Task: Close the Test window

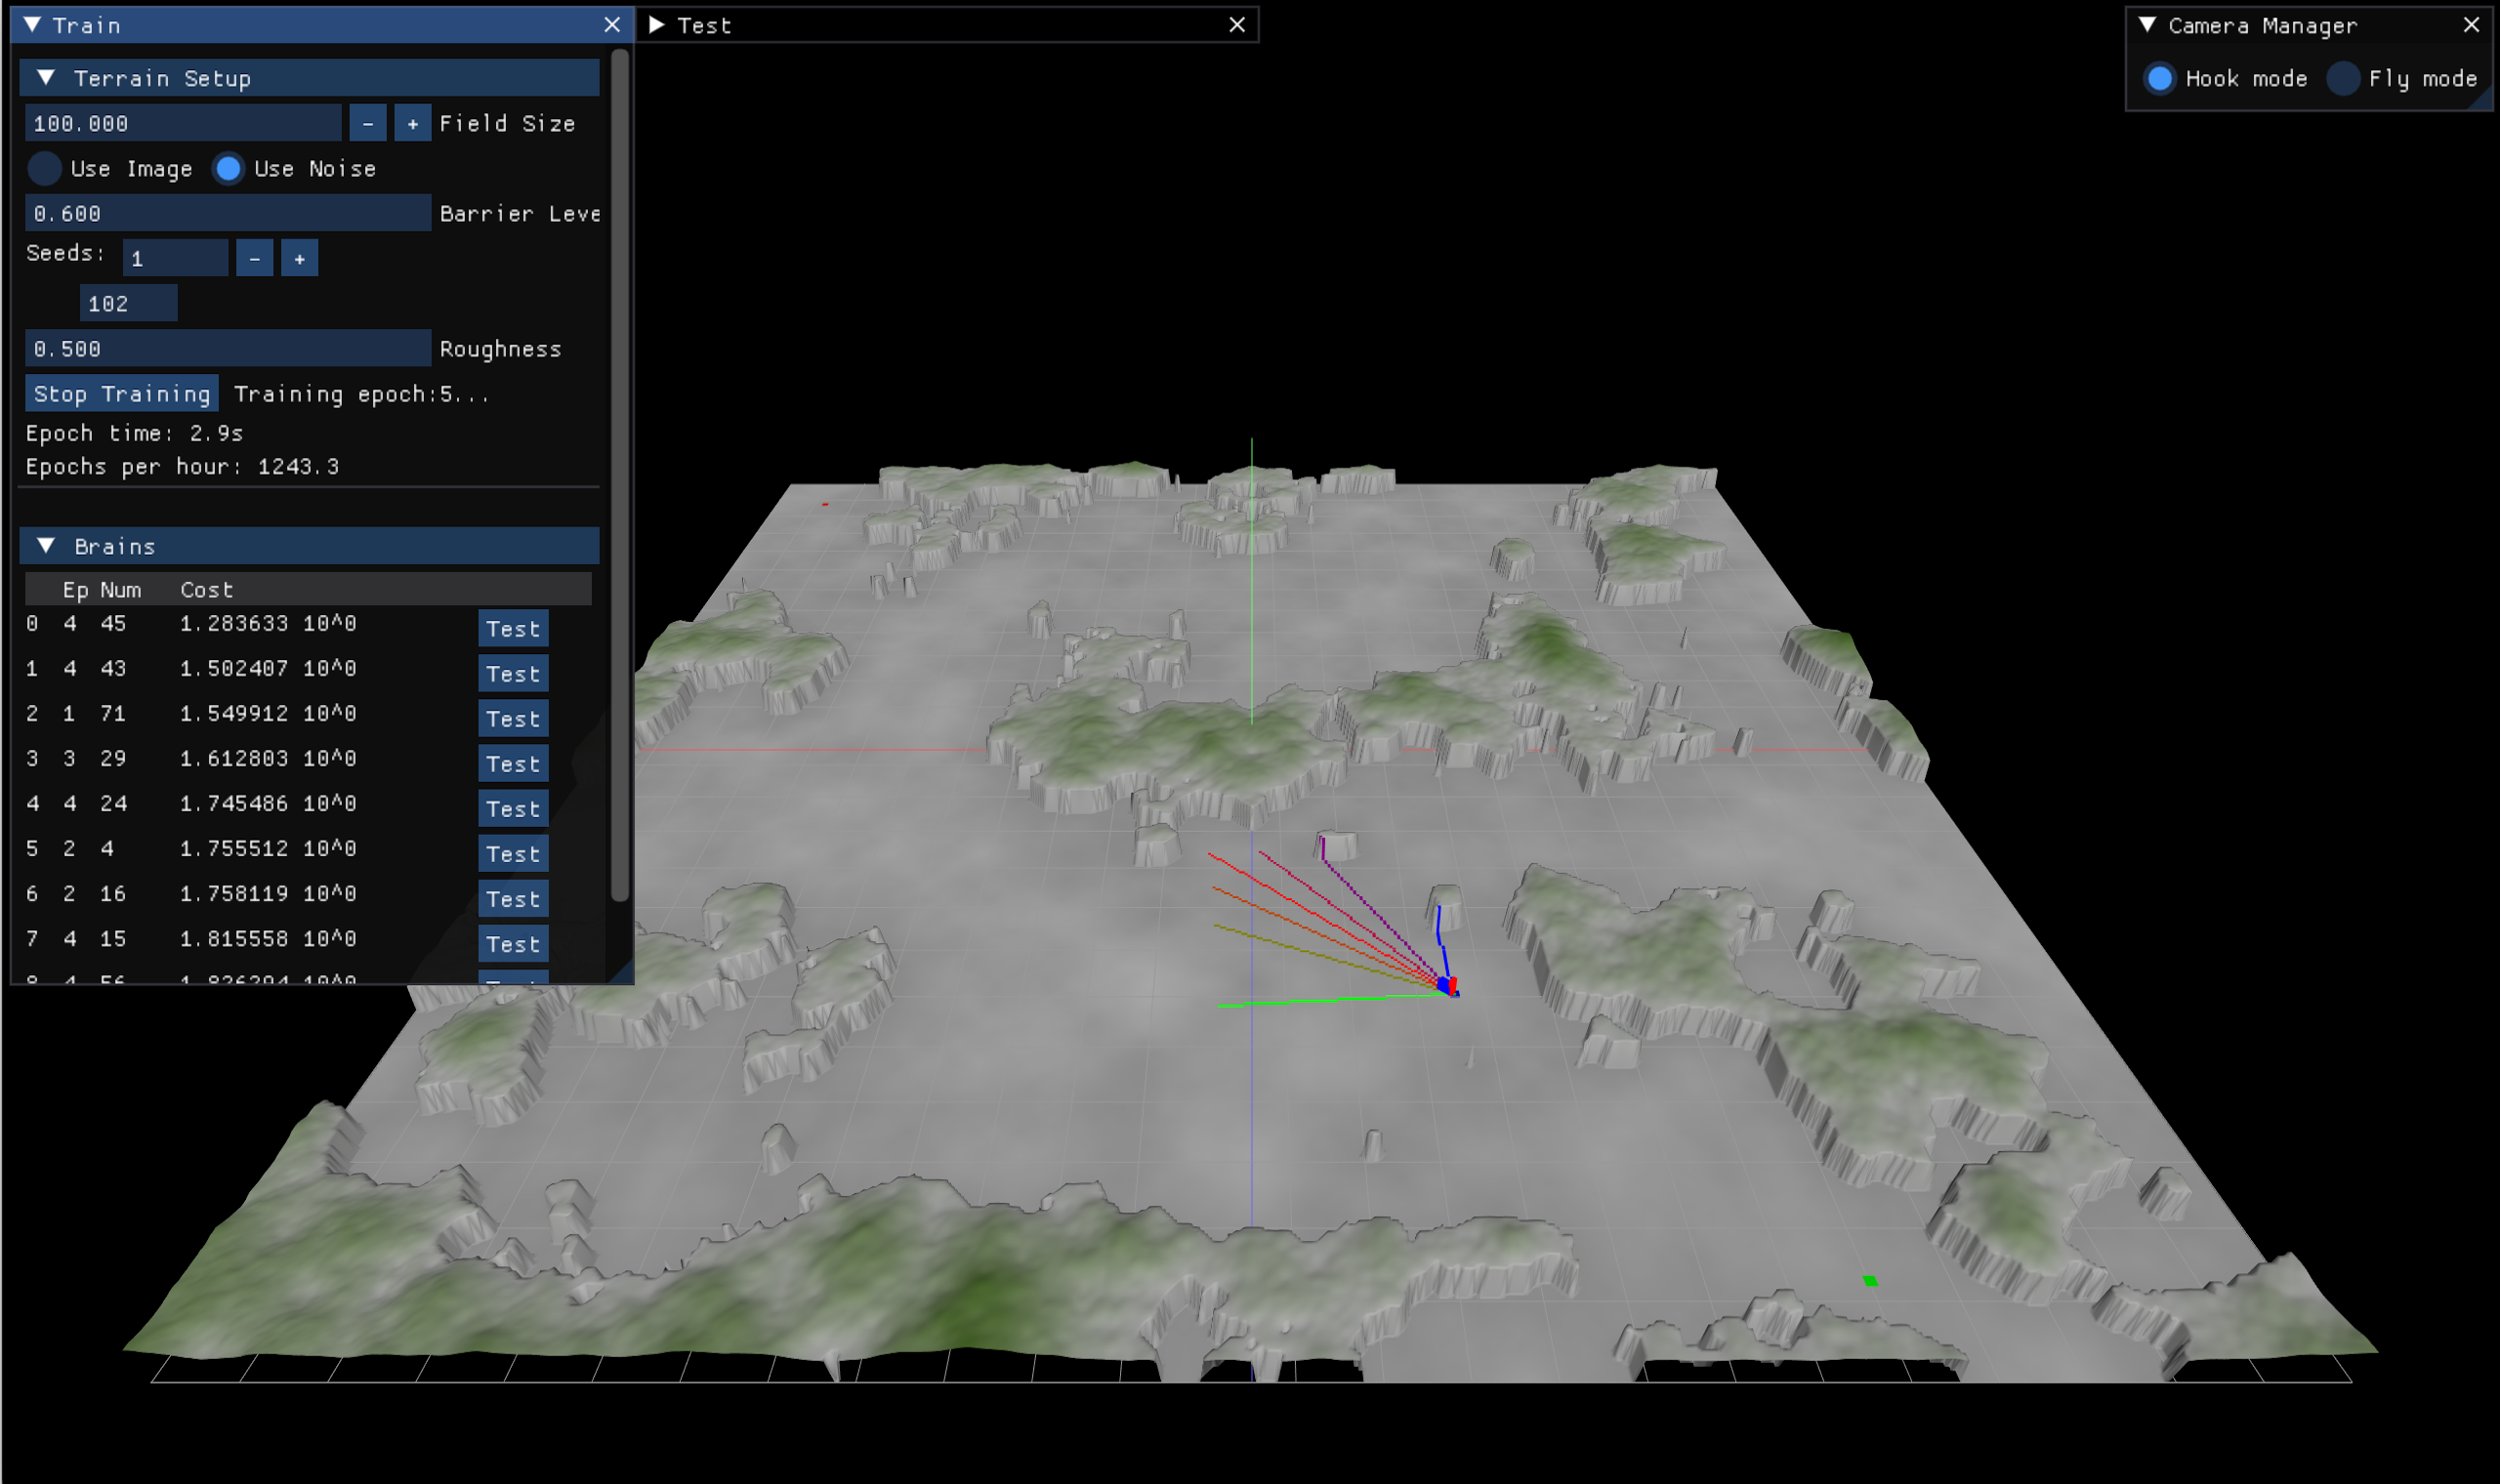Action: [1237, 25]
